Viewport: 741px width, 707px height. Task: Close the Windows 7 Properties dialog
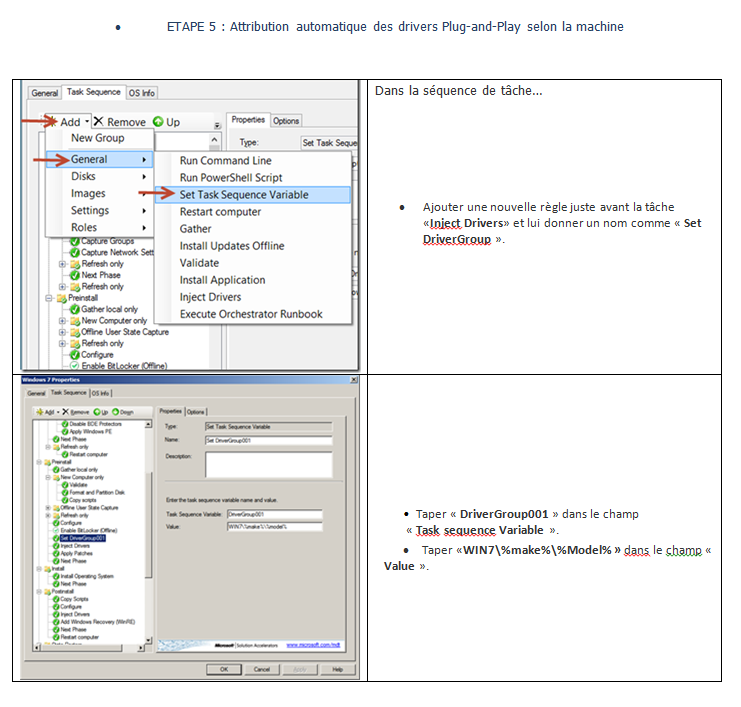click(x=353, y=380)
